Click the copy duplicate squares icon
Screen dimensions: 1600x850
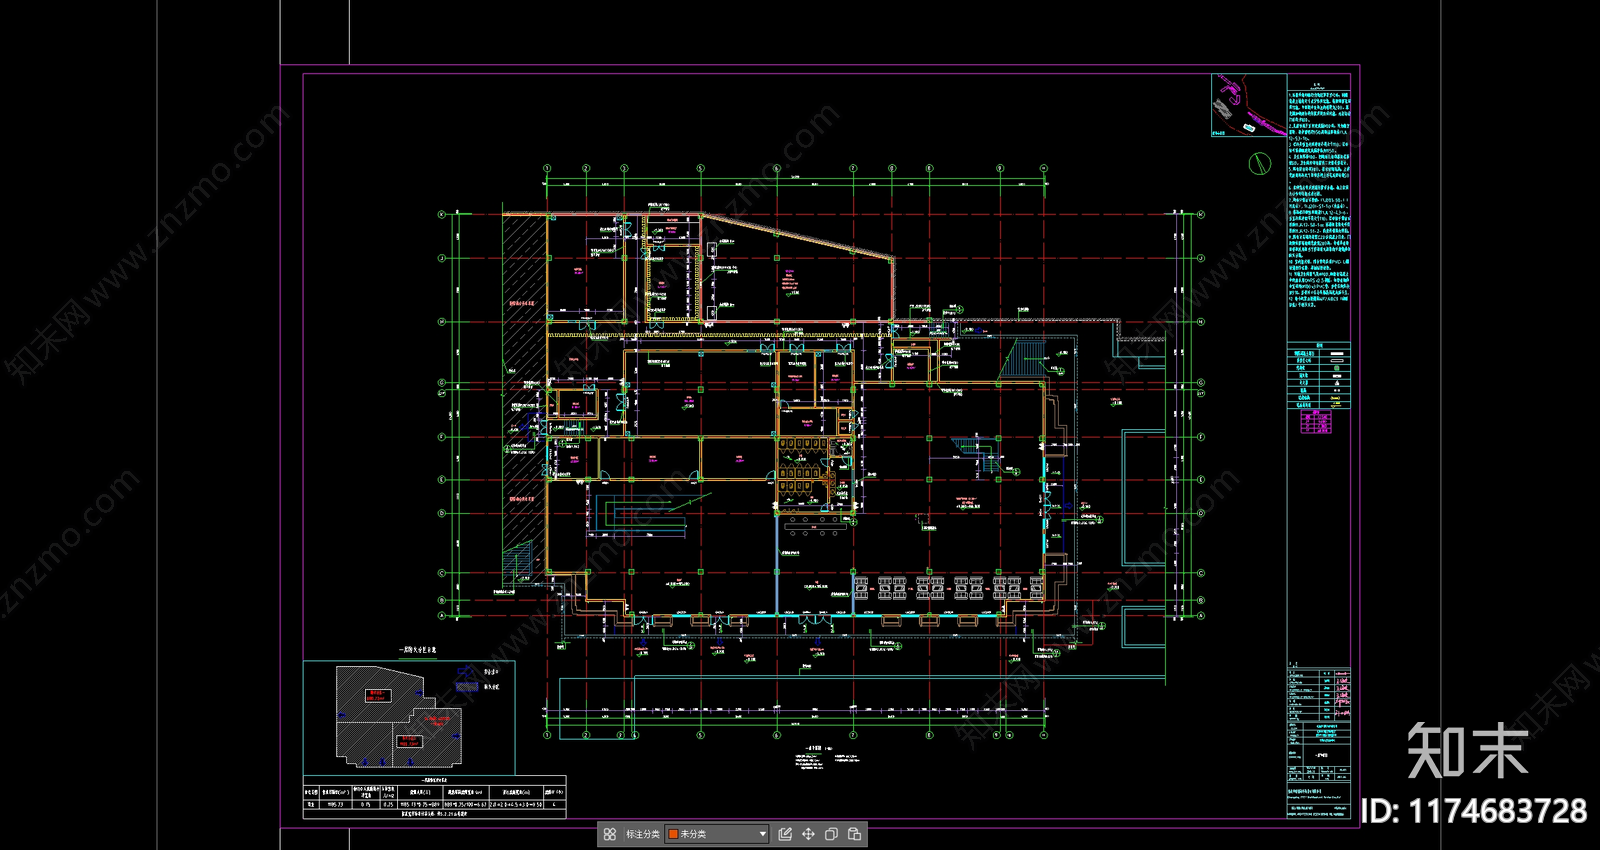(831, 834)
